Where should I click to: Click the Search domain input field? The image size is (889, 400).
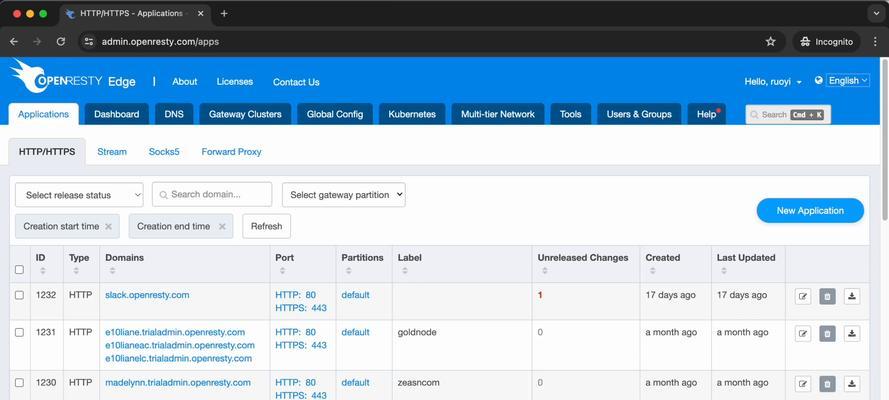(x=212, y=194)
